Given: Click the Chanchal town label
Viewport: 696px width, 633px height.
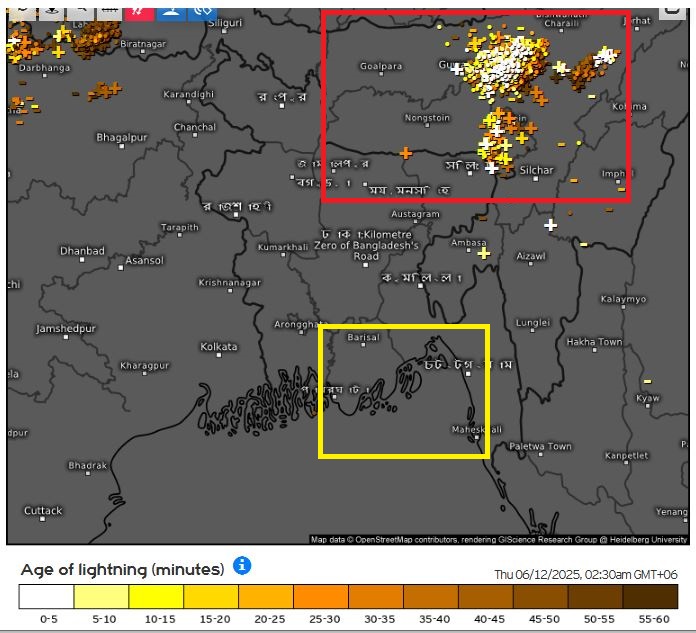Looking at the screenshot, I should [x=195, y=127].
